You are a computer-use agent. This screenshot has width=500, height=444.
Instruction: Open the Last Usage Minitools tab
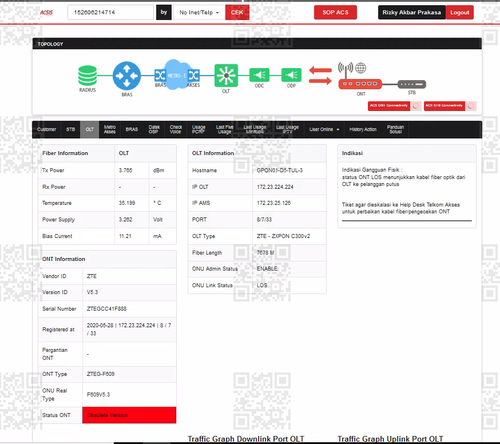point(255,129)
